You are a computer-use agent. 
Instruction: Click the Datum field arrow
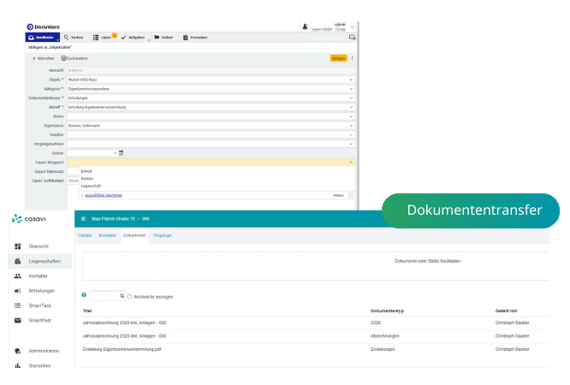pos(115,153)
